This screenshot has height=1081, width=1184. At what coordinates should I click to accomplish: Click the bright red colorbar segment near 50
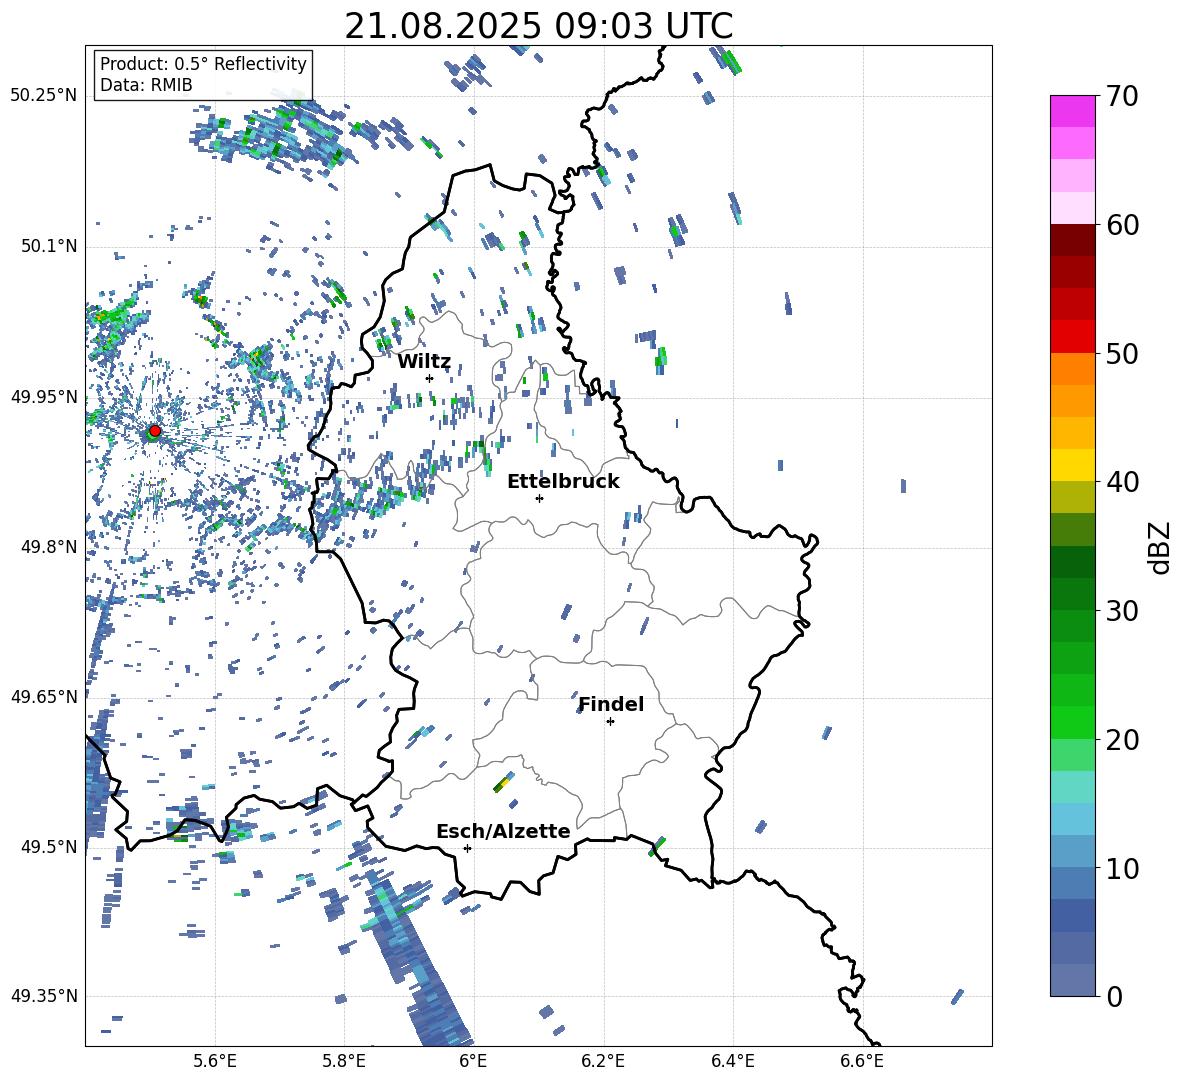[1073, 337]
